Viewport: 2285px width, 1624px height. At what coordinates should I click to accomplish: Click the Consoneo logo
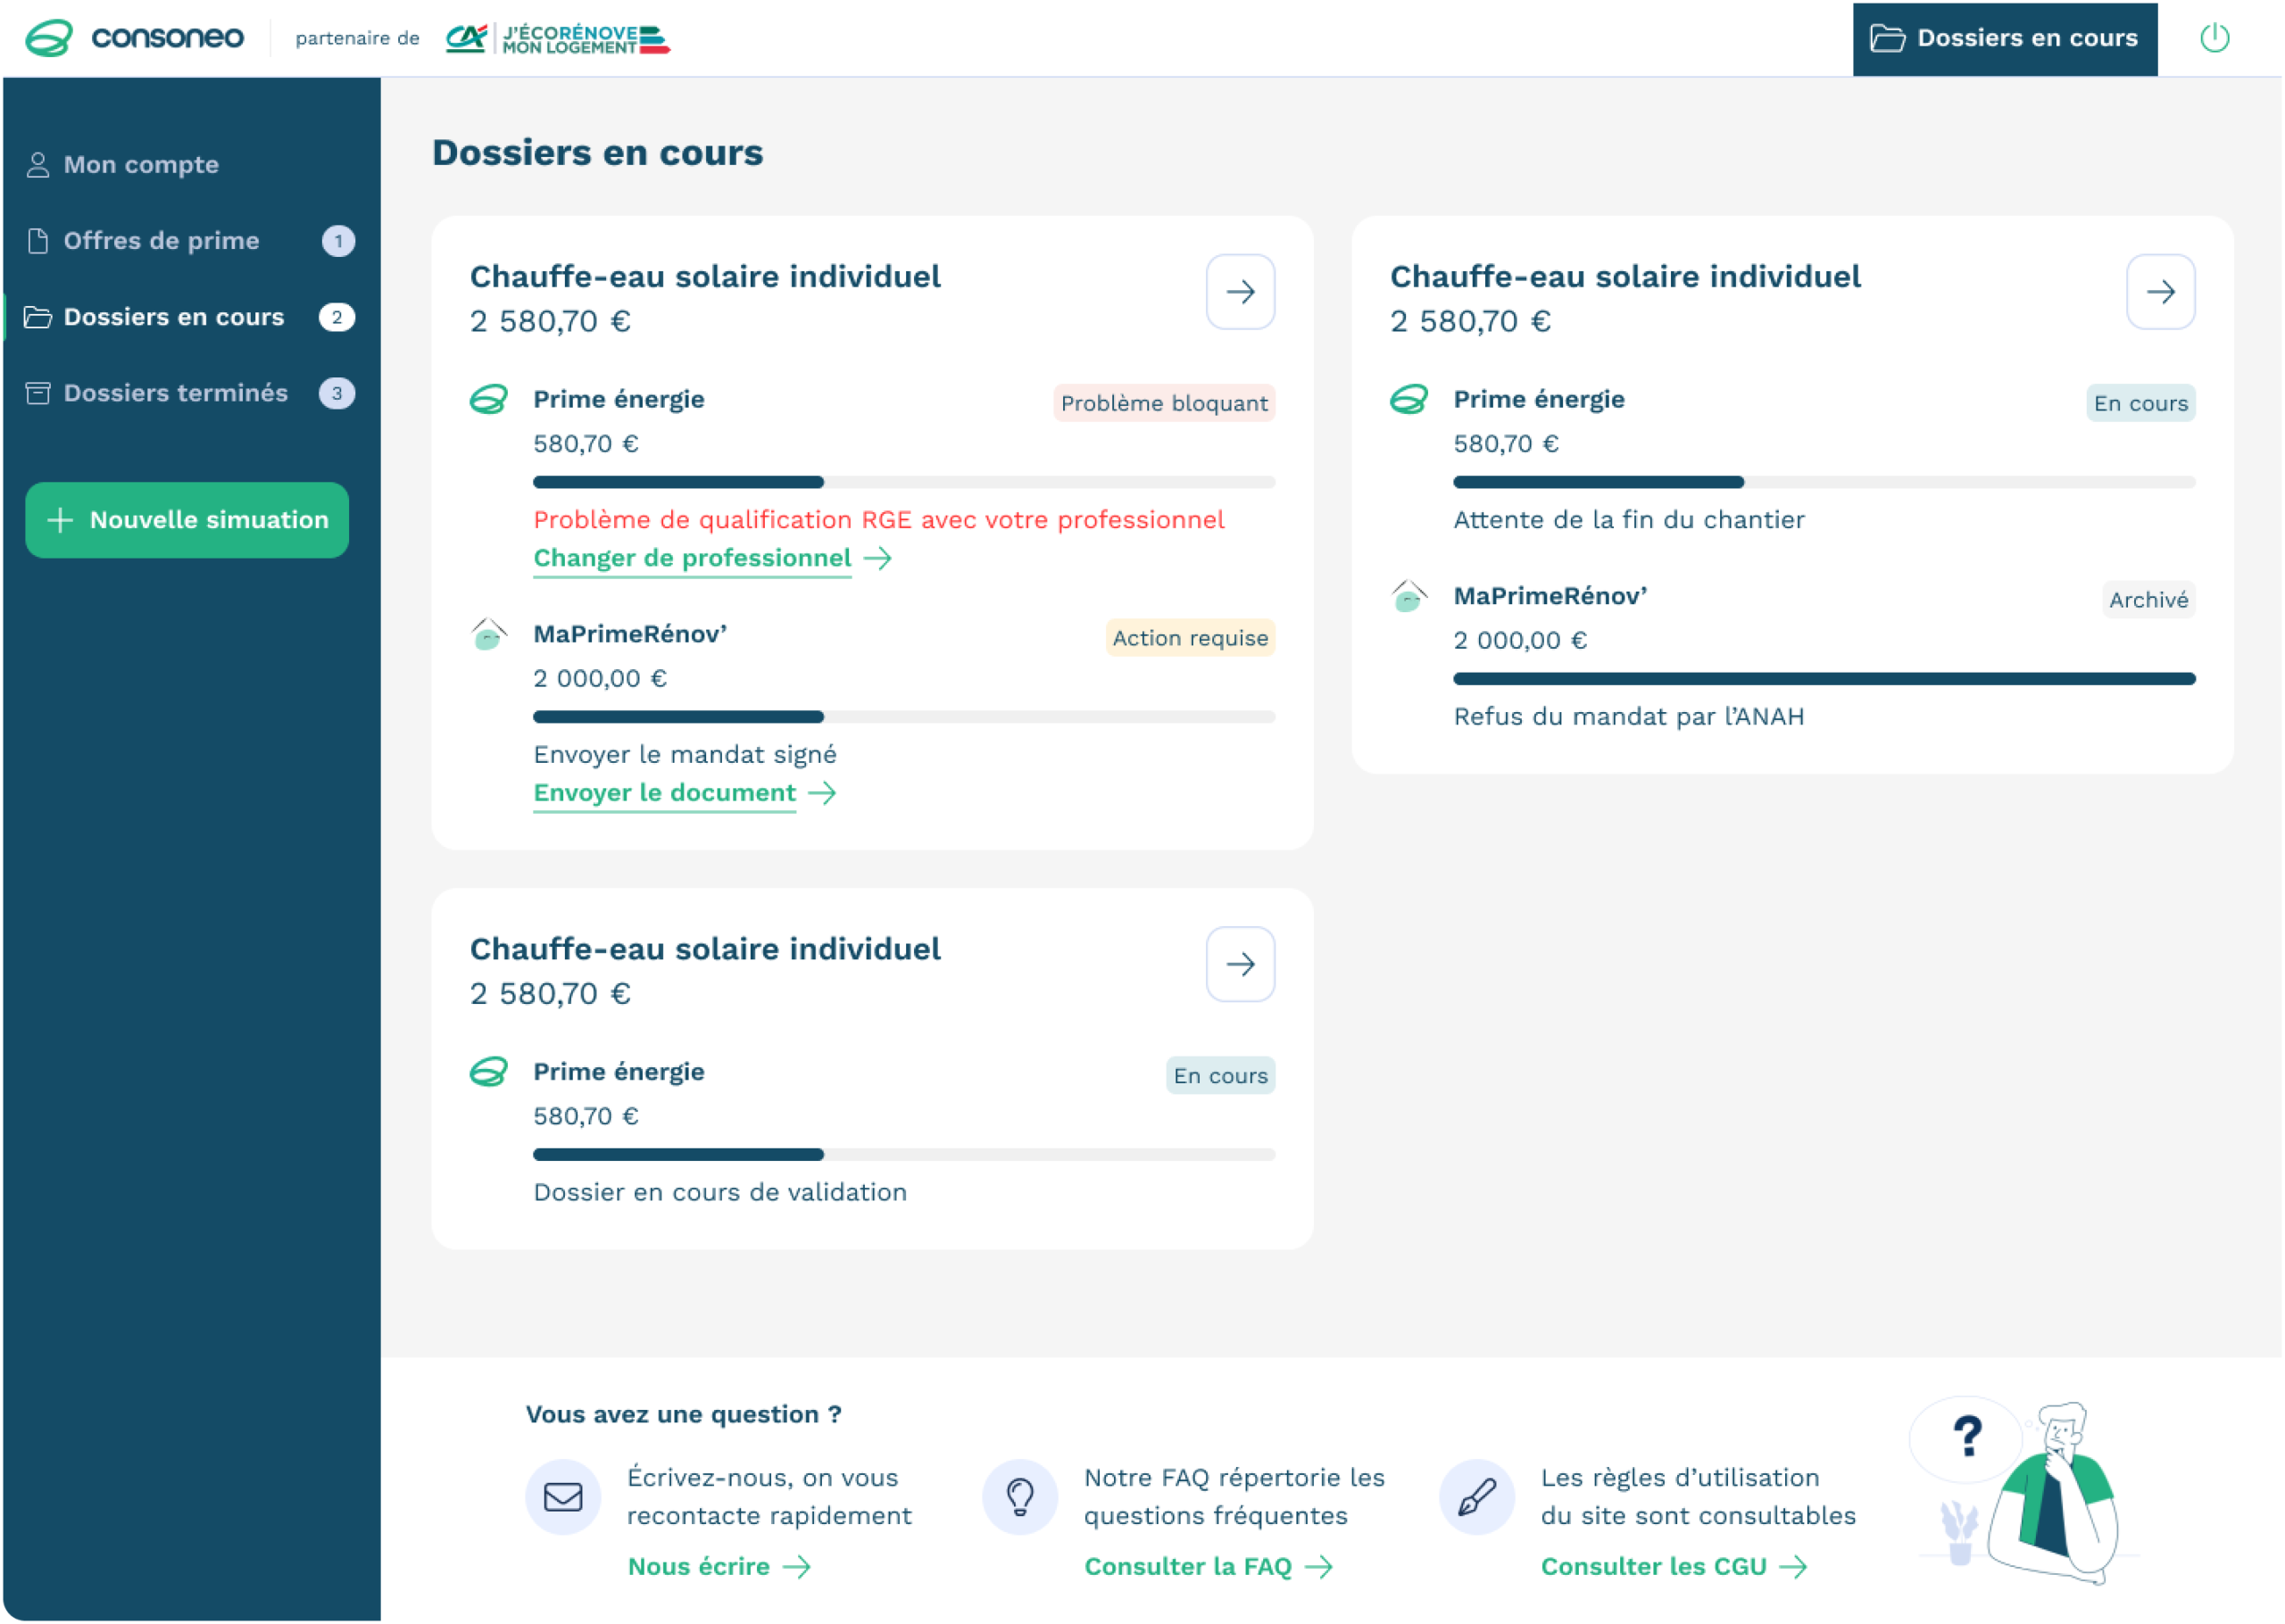pos(134,38)
